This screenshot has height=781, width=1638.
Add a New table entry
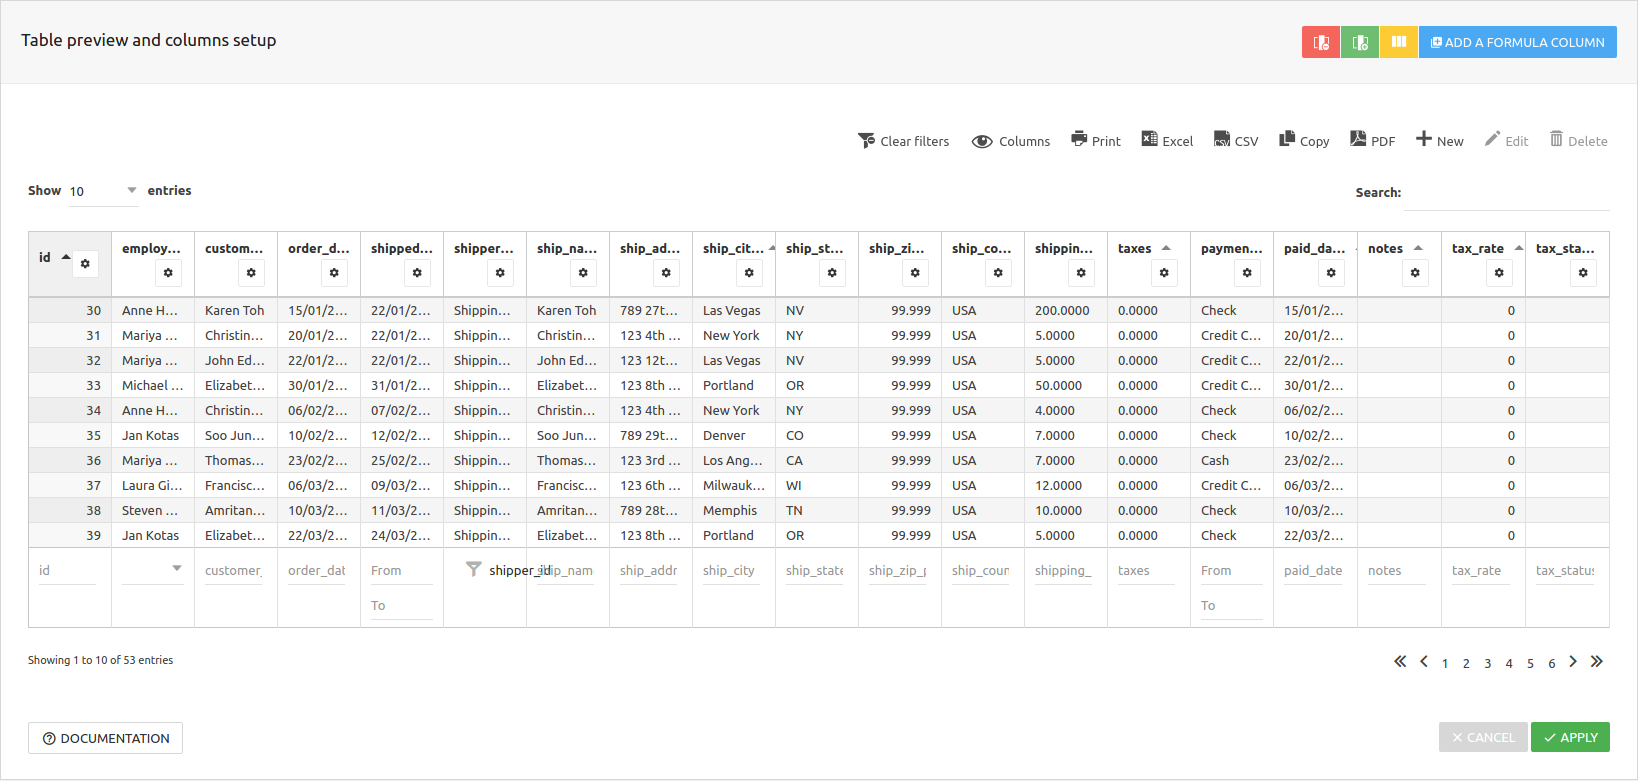click(x=1440, y=141)
